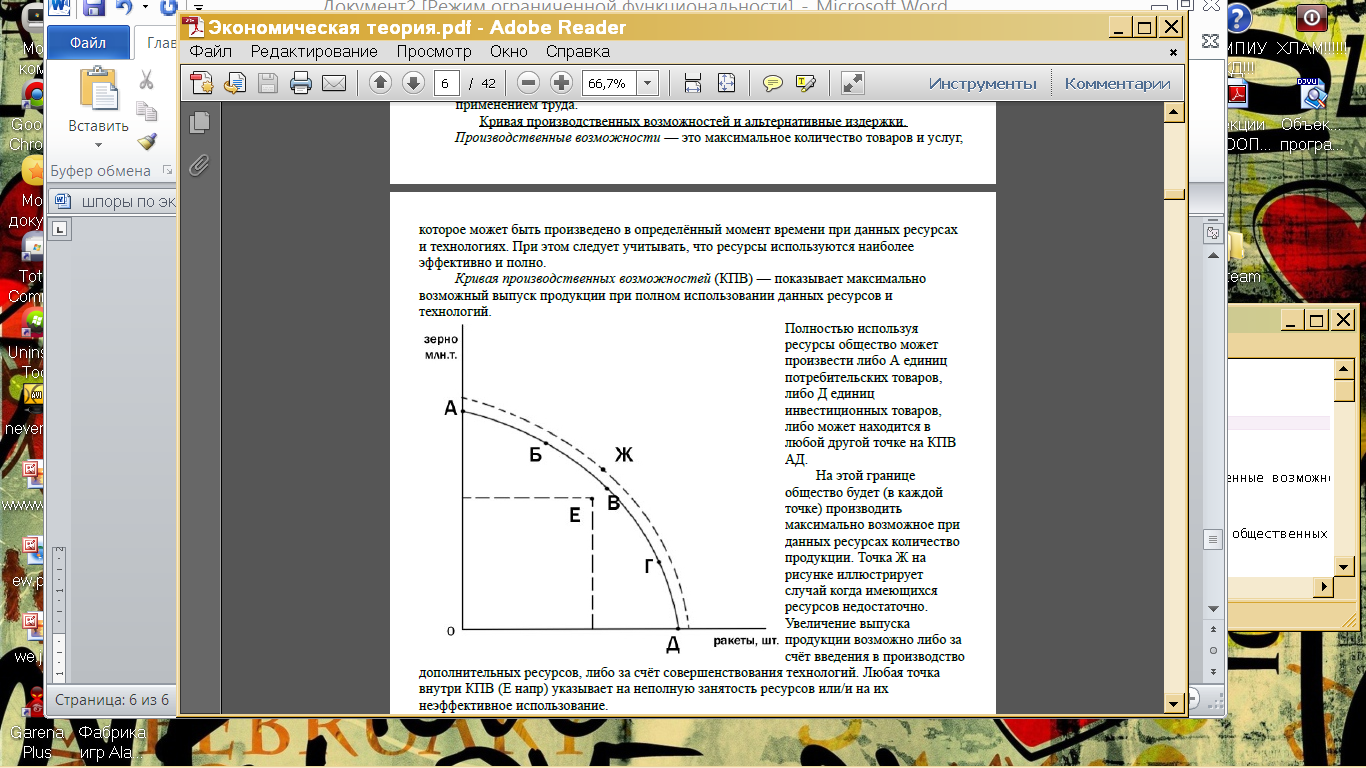Open the Редактирование menu
Viewport: 1366px width, 768px height.
[314, 52]
